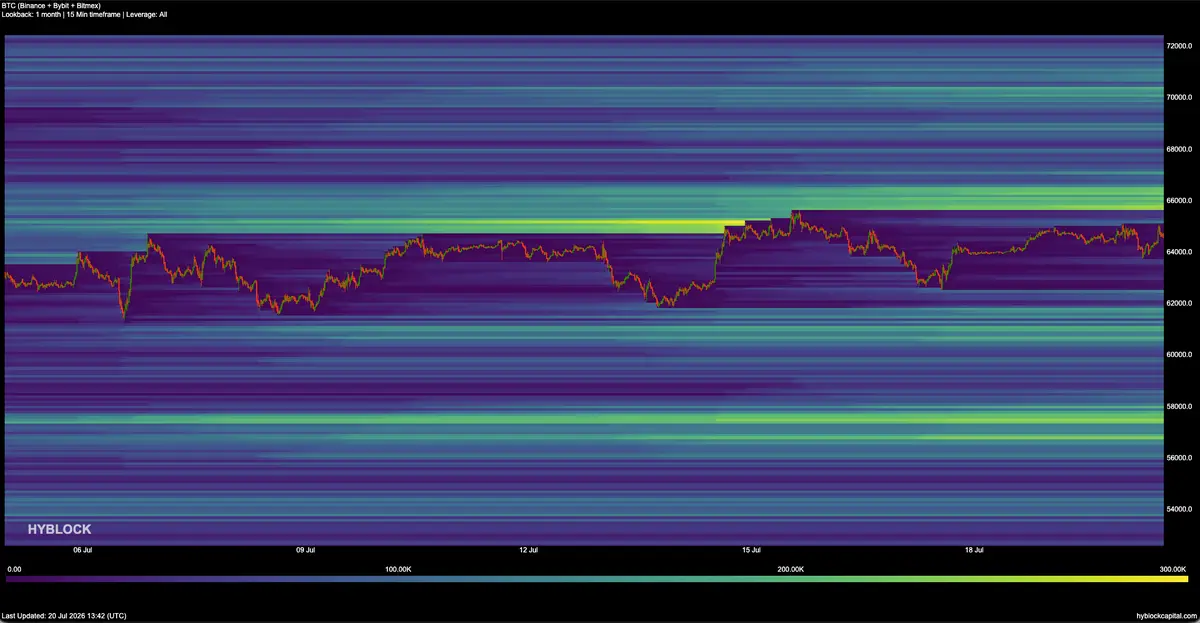Click the 12 Jul date marker
1200x623 pixels.
click(529, 550)
